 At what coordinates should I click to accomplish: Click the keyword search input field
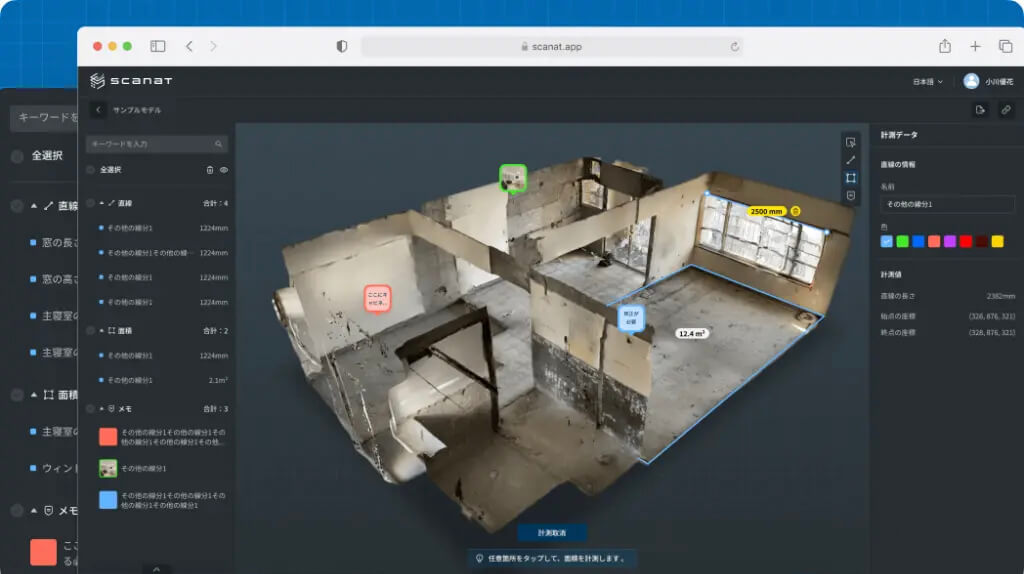pos(150,144)
